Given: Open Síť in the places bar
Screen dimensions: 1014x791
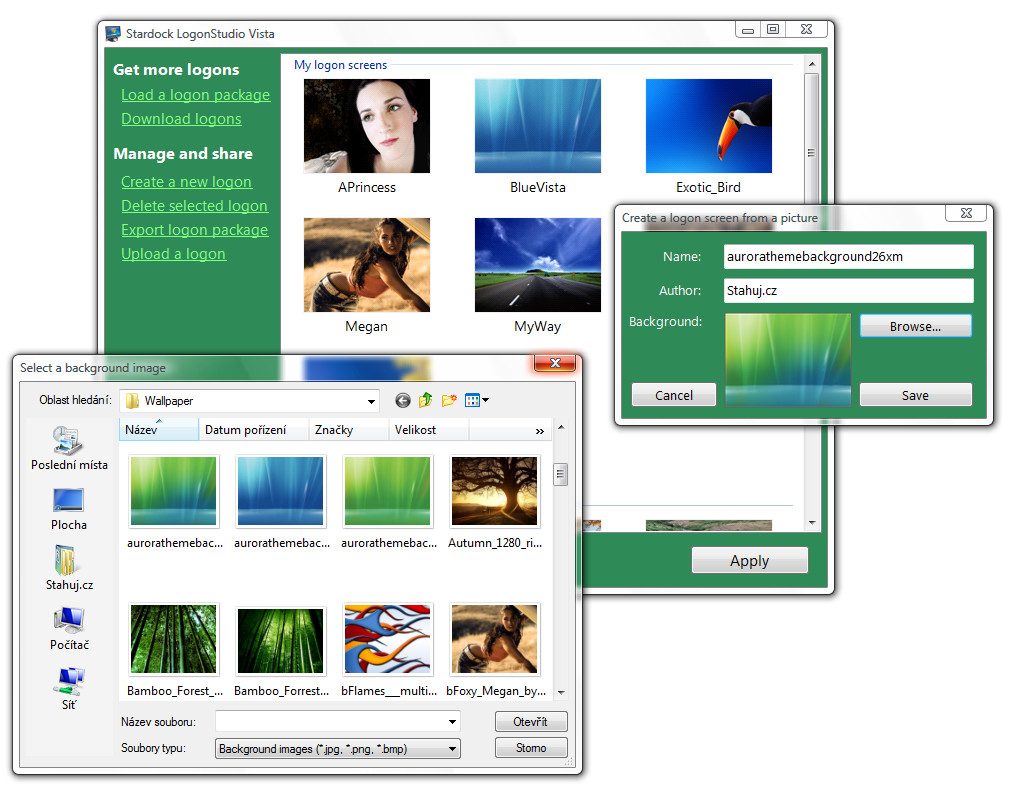Looking at the screenshot, I should click(69, 689).
